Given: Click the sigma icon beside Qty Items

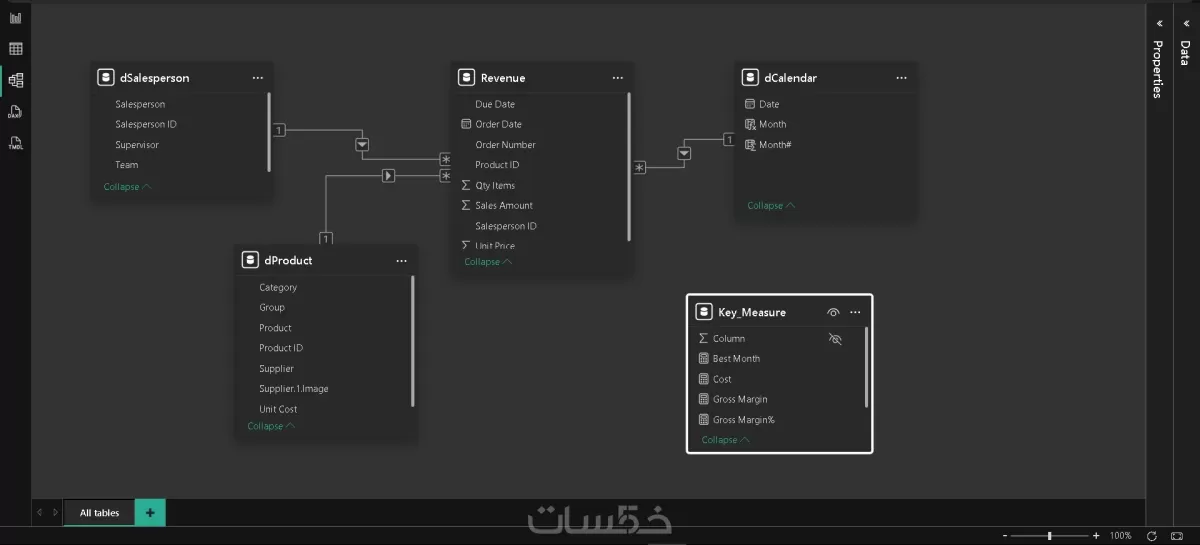Looking at the screenshot, I should point(466,185).
